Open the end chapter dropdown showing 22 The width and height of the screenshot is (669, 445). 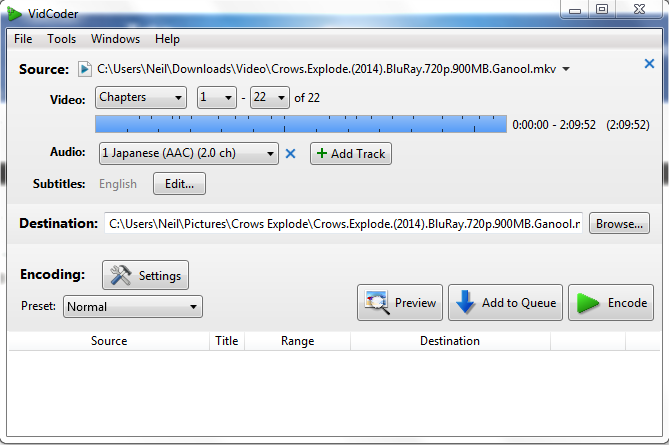tap(270, 98)
